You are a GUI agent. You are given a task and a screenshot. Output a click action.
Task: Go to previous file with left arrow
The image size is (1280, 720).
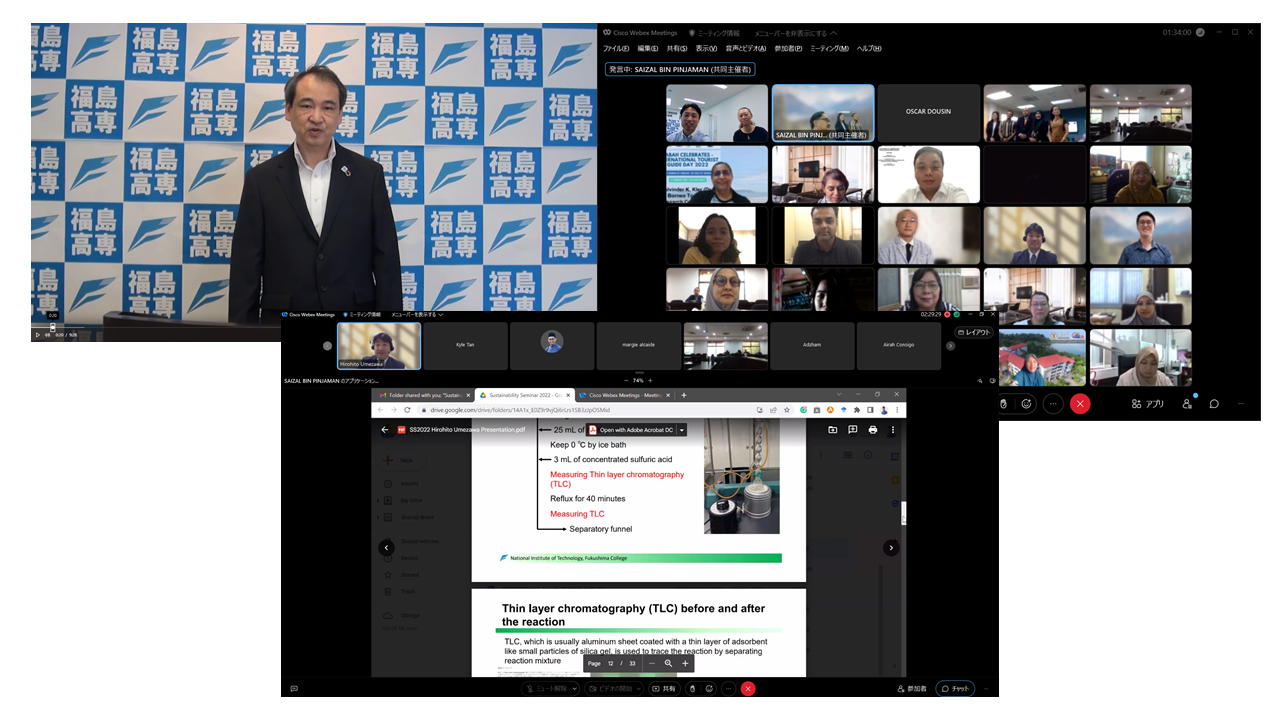tap(386, 548)
